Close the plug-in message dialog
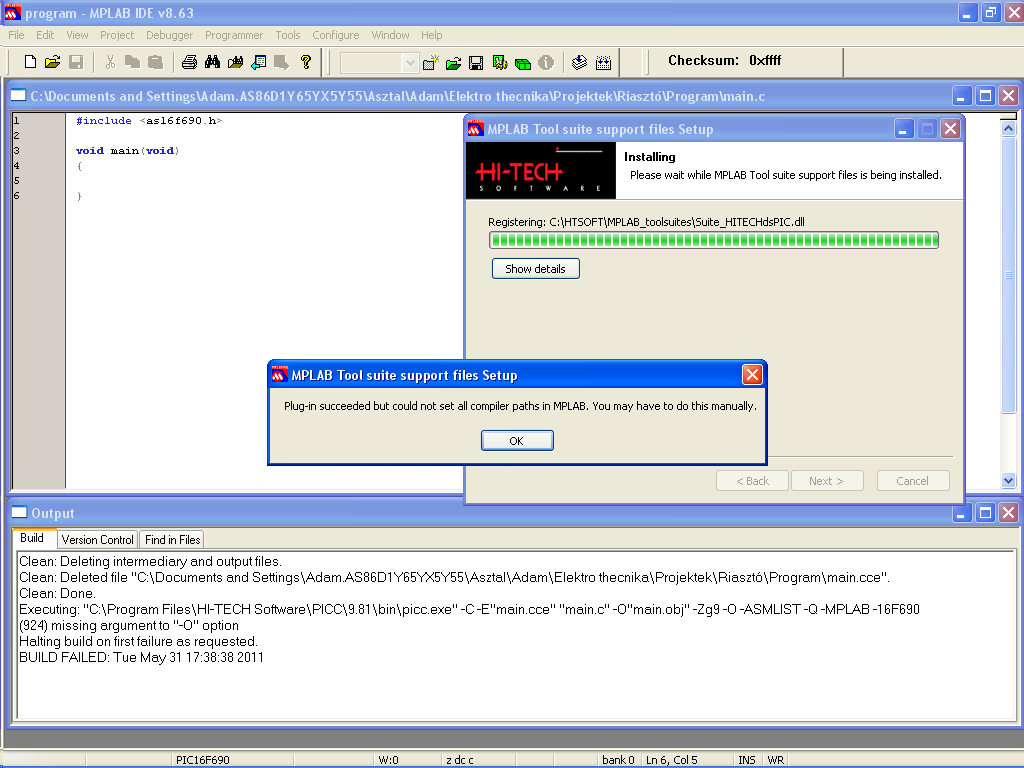 pyautogui.click(x=752, y=375)
